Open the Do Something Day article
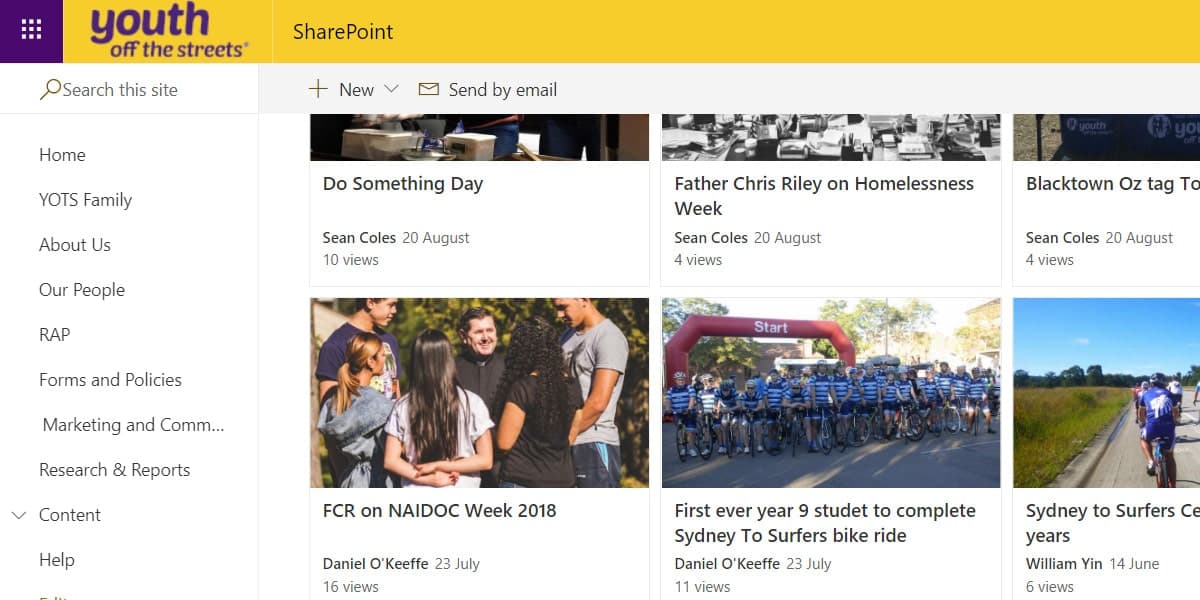Viewport: 1200px width, 600px height. pyautogui.click(x=403, y=184)
